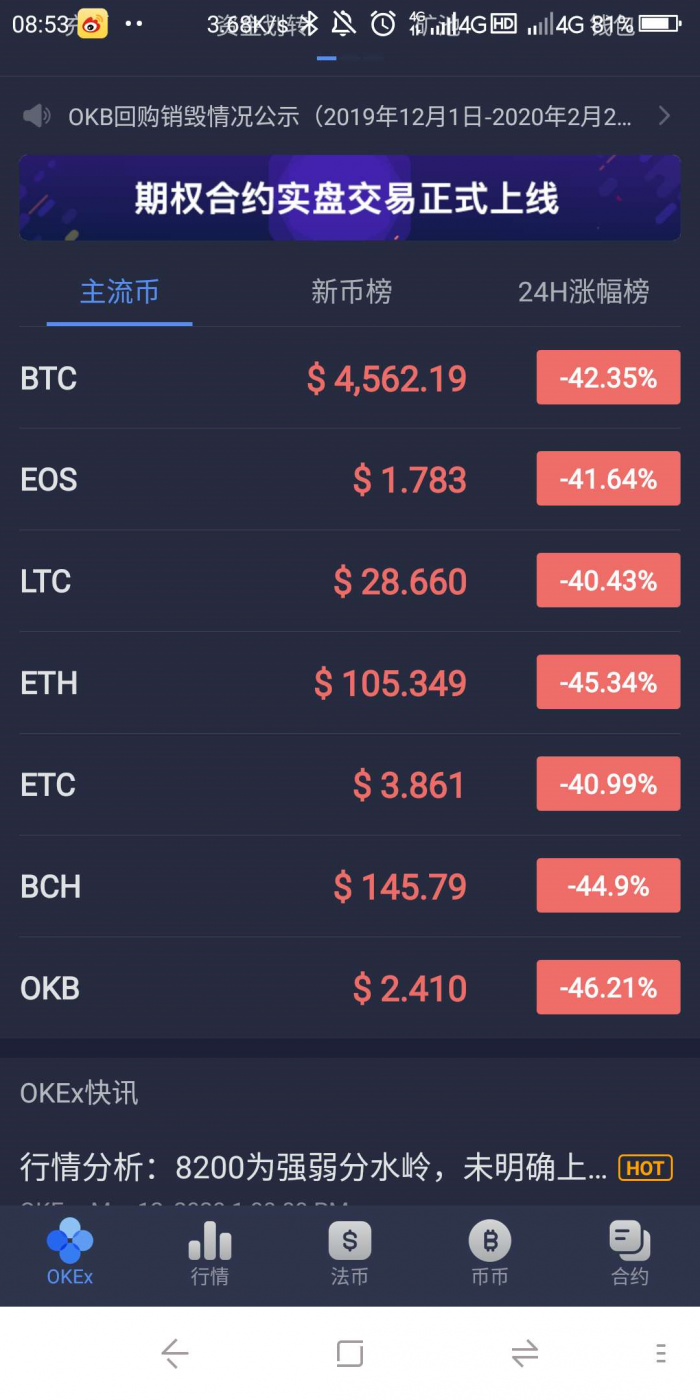The height and width of the screenshot is (1400, 700).
Task: Click the OKB -46.21% change badge
Action: tap(608, 987)
